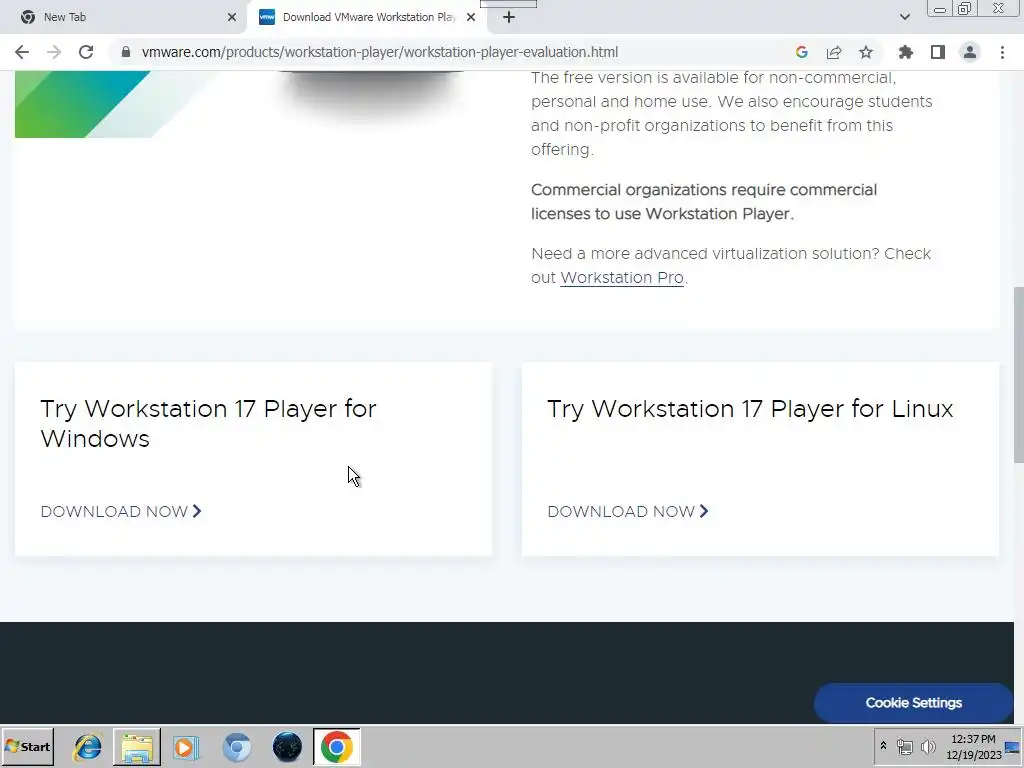This screenshot has height=768, width=1024.
Task: Open the Google icon in address bar
Action: click(801, 52)
